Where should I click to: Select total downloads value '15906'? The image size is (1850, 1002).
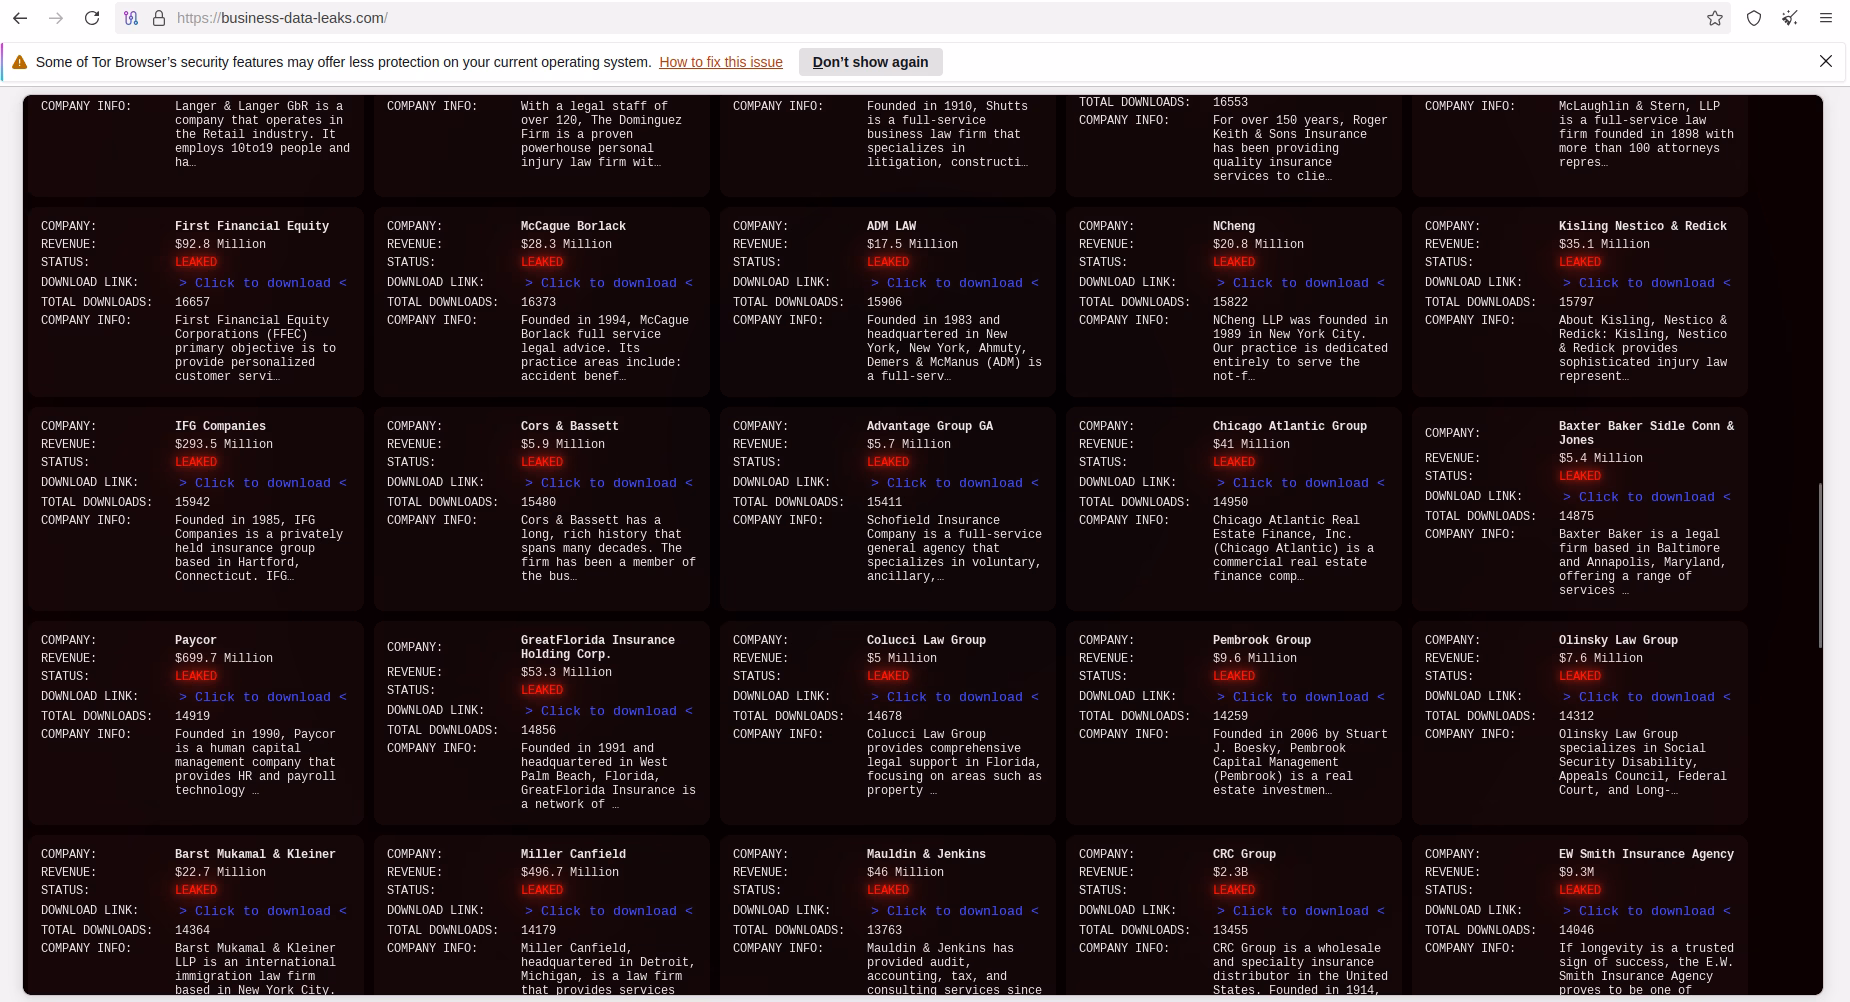884,302
